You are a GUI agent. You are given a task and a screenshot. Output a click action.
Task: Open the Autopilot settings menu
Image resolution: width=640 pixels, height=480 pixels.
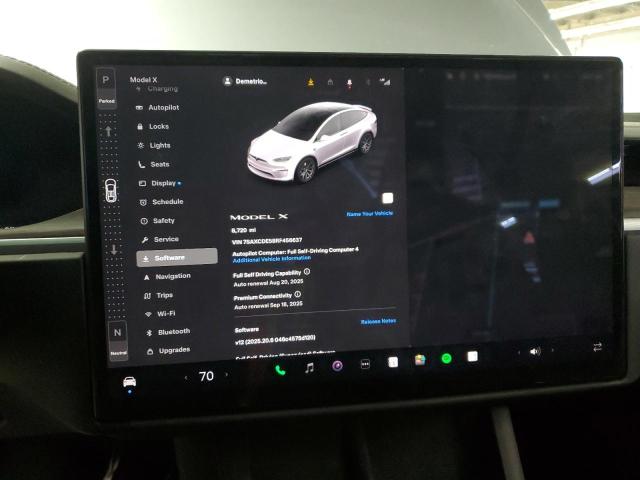pos(158,107)
